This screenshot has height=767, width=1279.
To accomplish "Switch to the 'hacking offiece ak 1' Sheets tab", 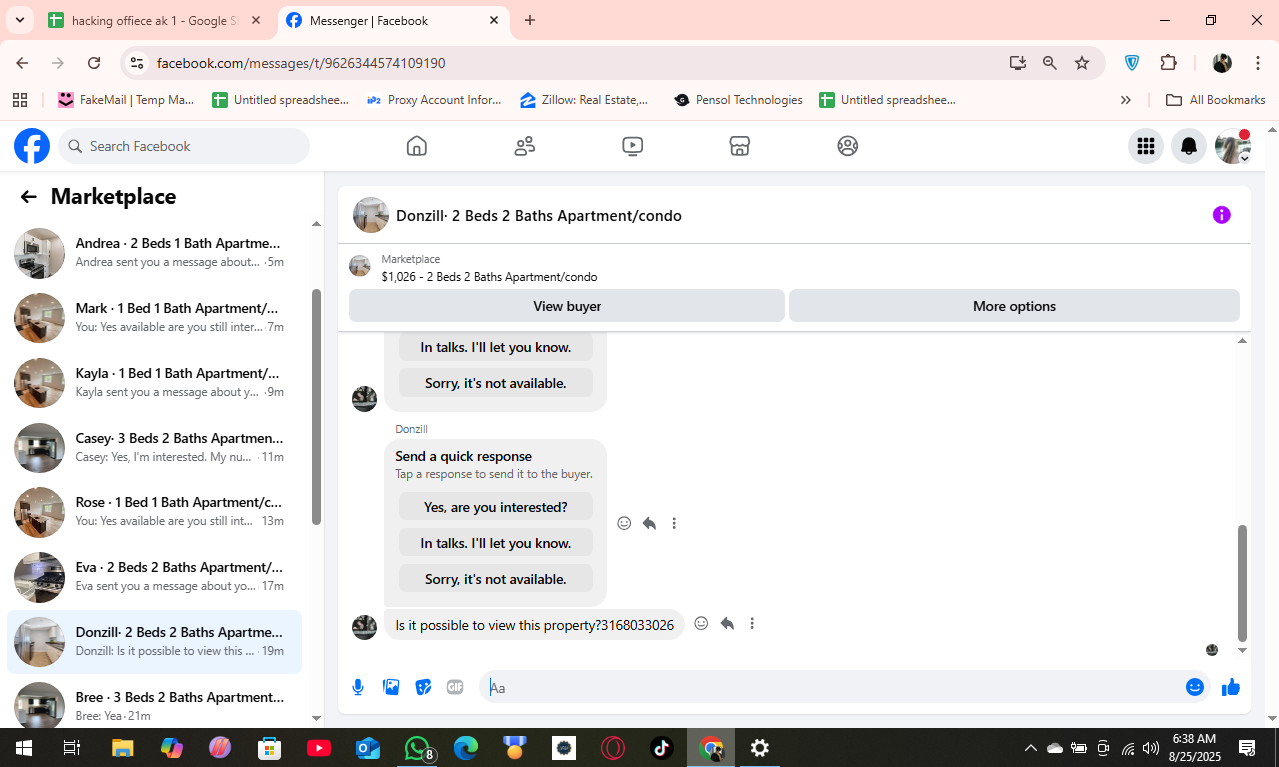I will [155, 20].
